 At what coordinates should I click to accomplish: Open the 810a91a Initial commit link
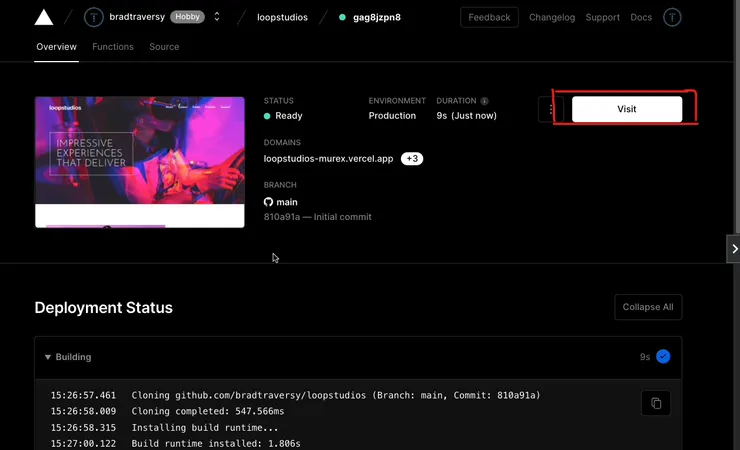pos(317,217)
